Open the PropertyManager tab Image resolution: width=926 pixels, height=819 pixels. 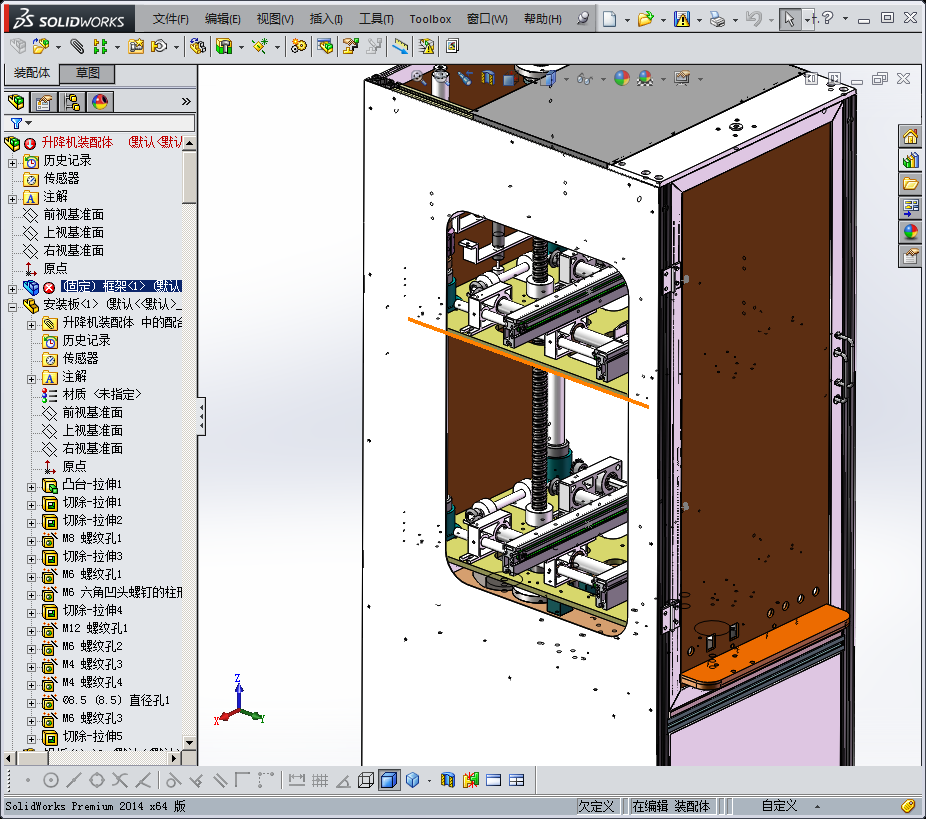pos(44,102)
